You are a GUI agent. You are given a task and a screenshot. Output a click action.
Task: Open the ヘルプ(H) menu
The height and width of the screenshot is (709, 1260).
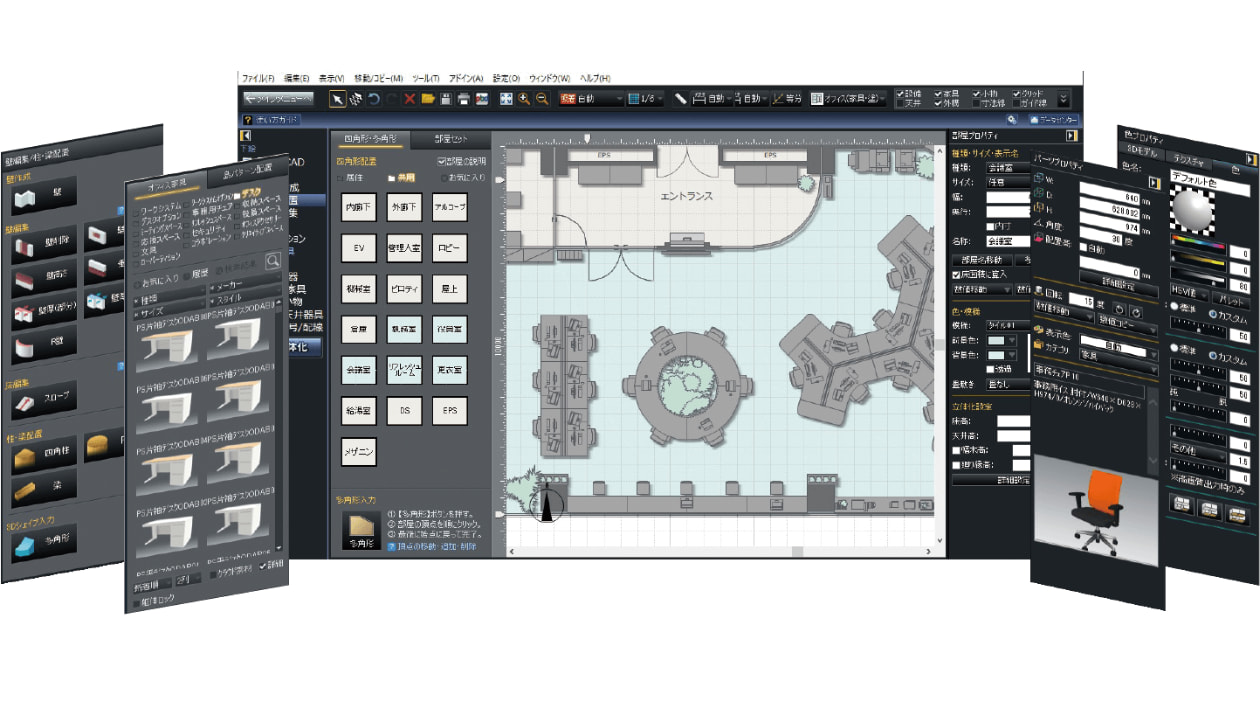pyautogui.click(x=594, y=78)
